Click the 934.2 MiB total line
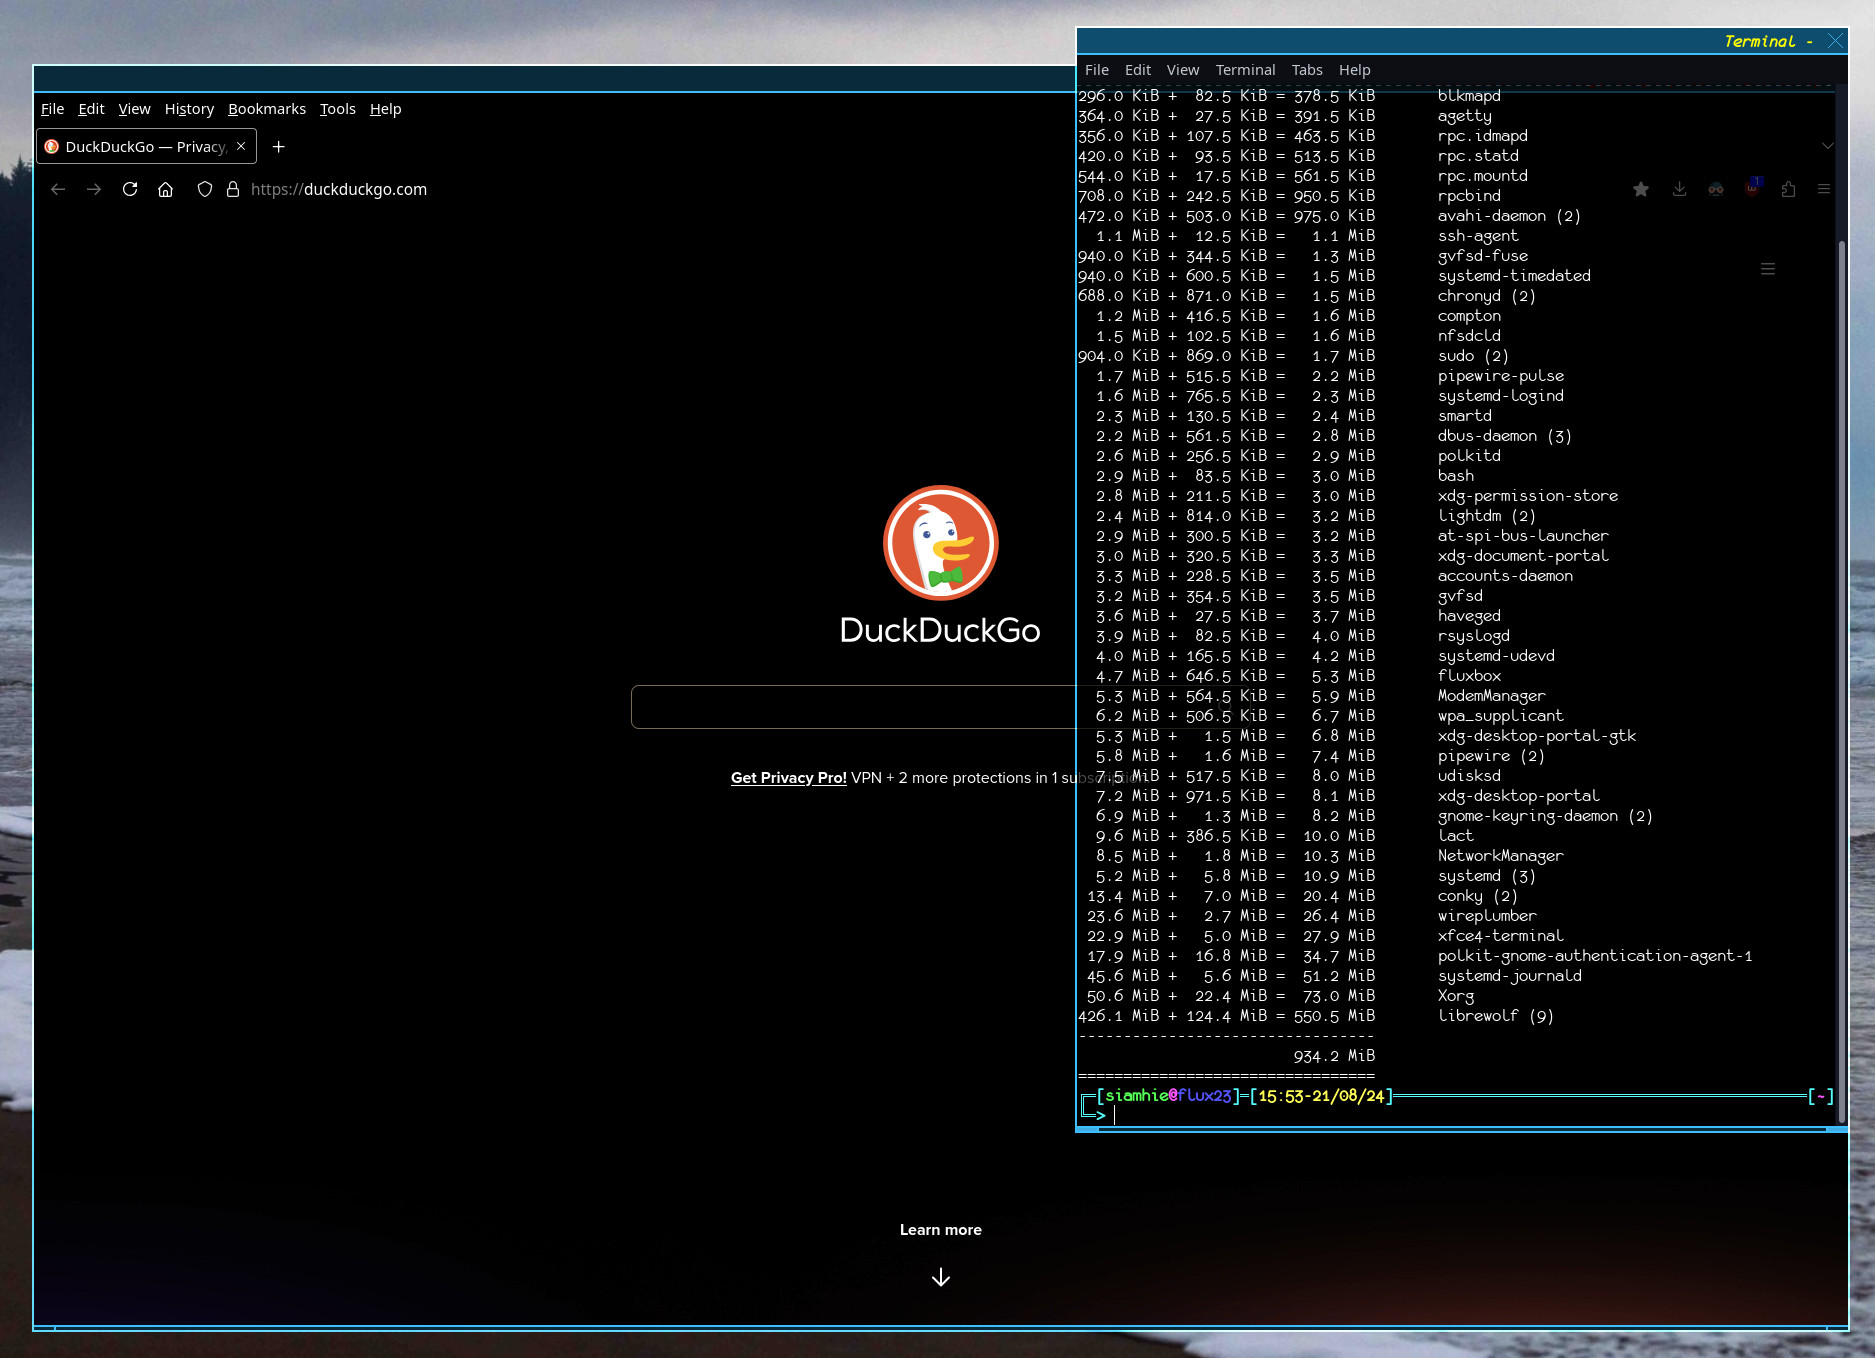Screen dimensions: 1875x1358 pos(1334,1056)
